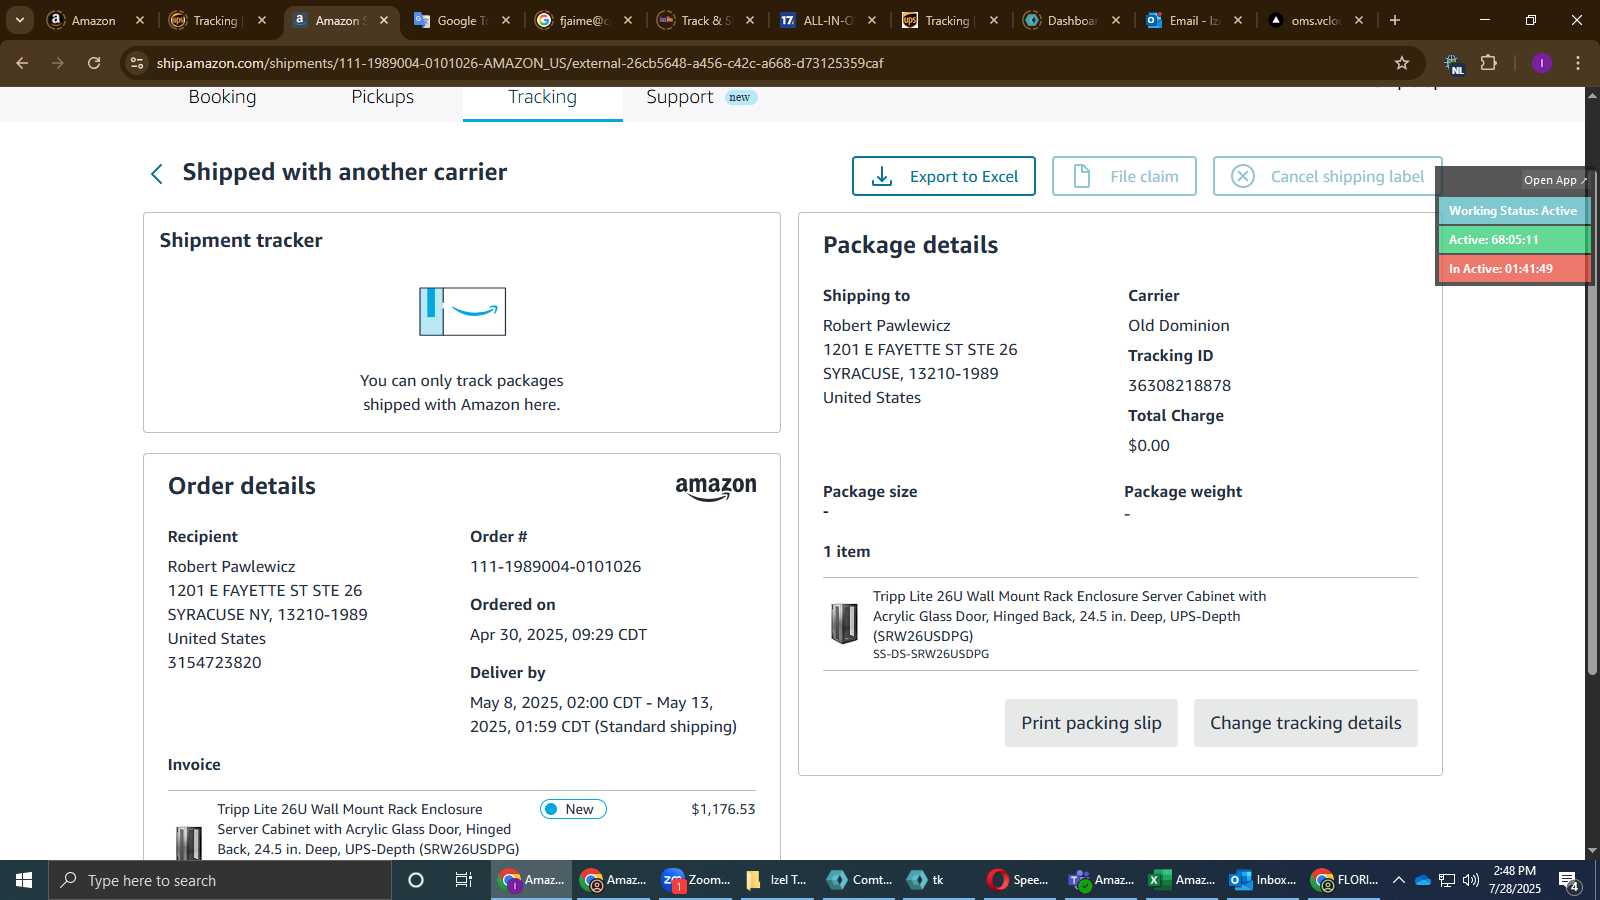Click invoice price $1,176.53
1600x900 pixels.
(723, 809)
